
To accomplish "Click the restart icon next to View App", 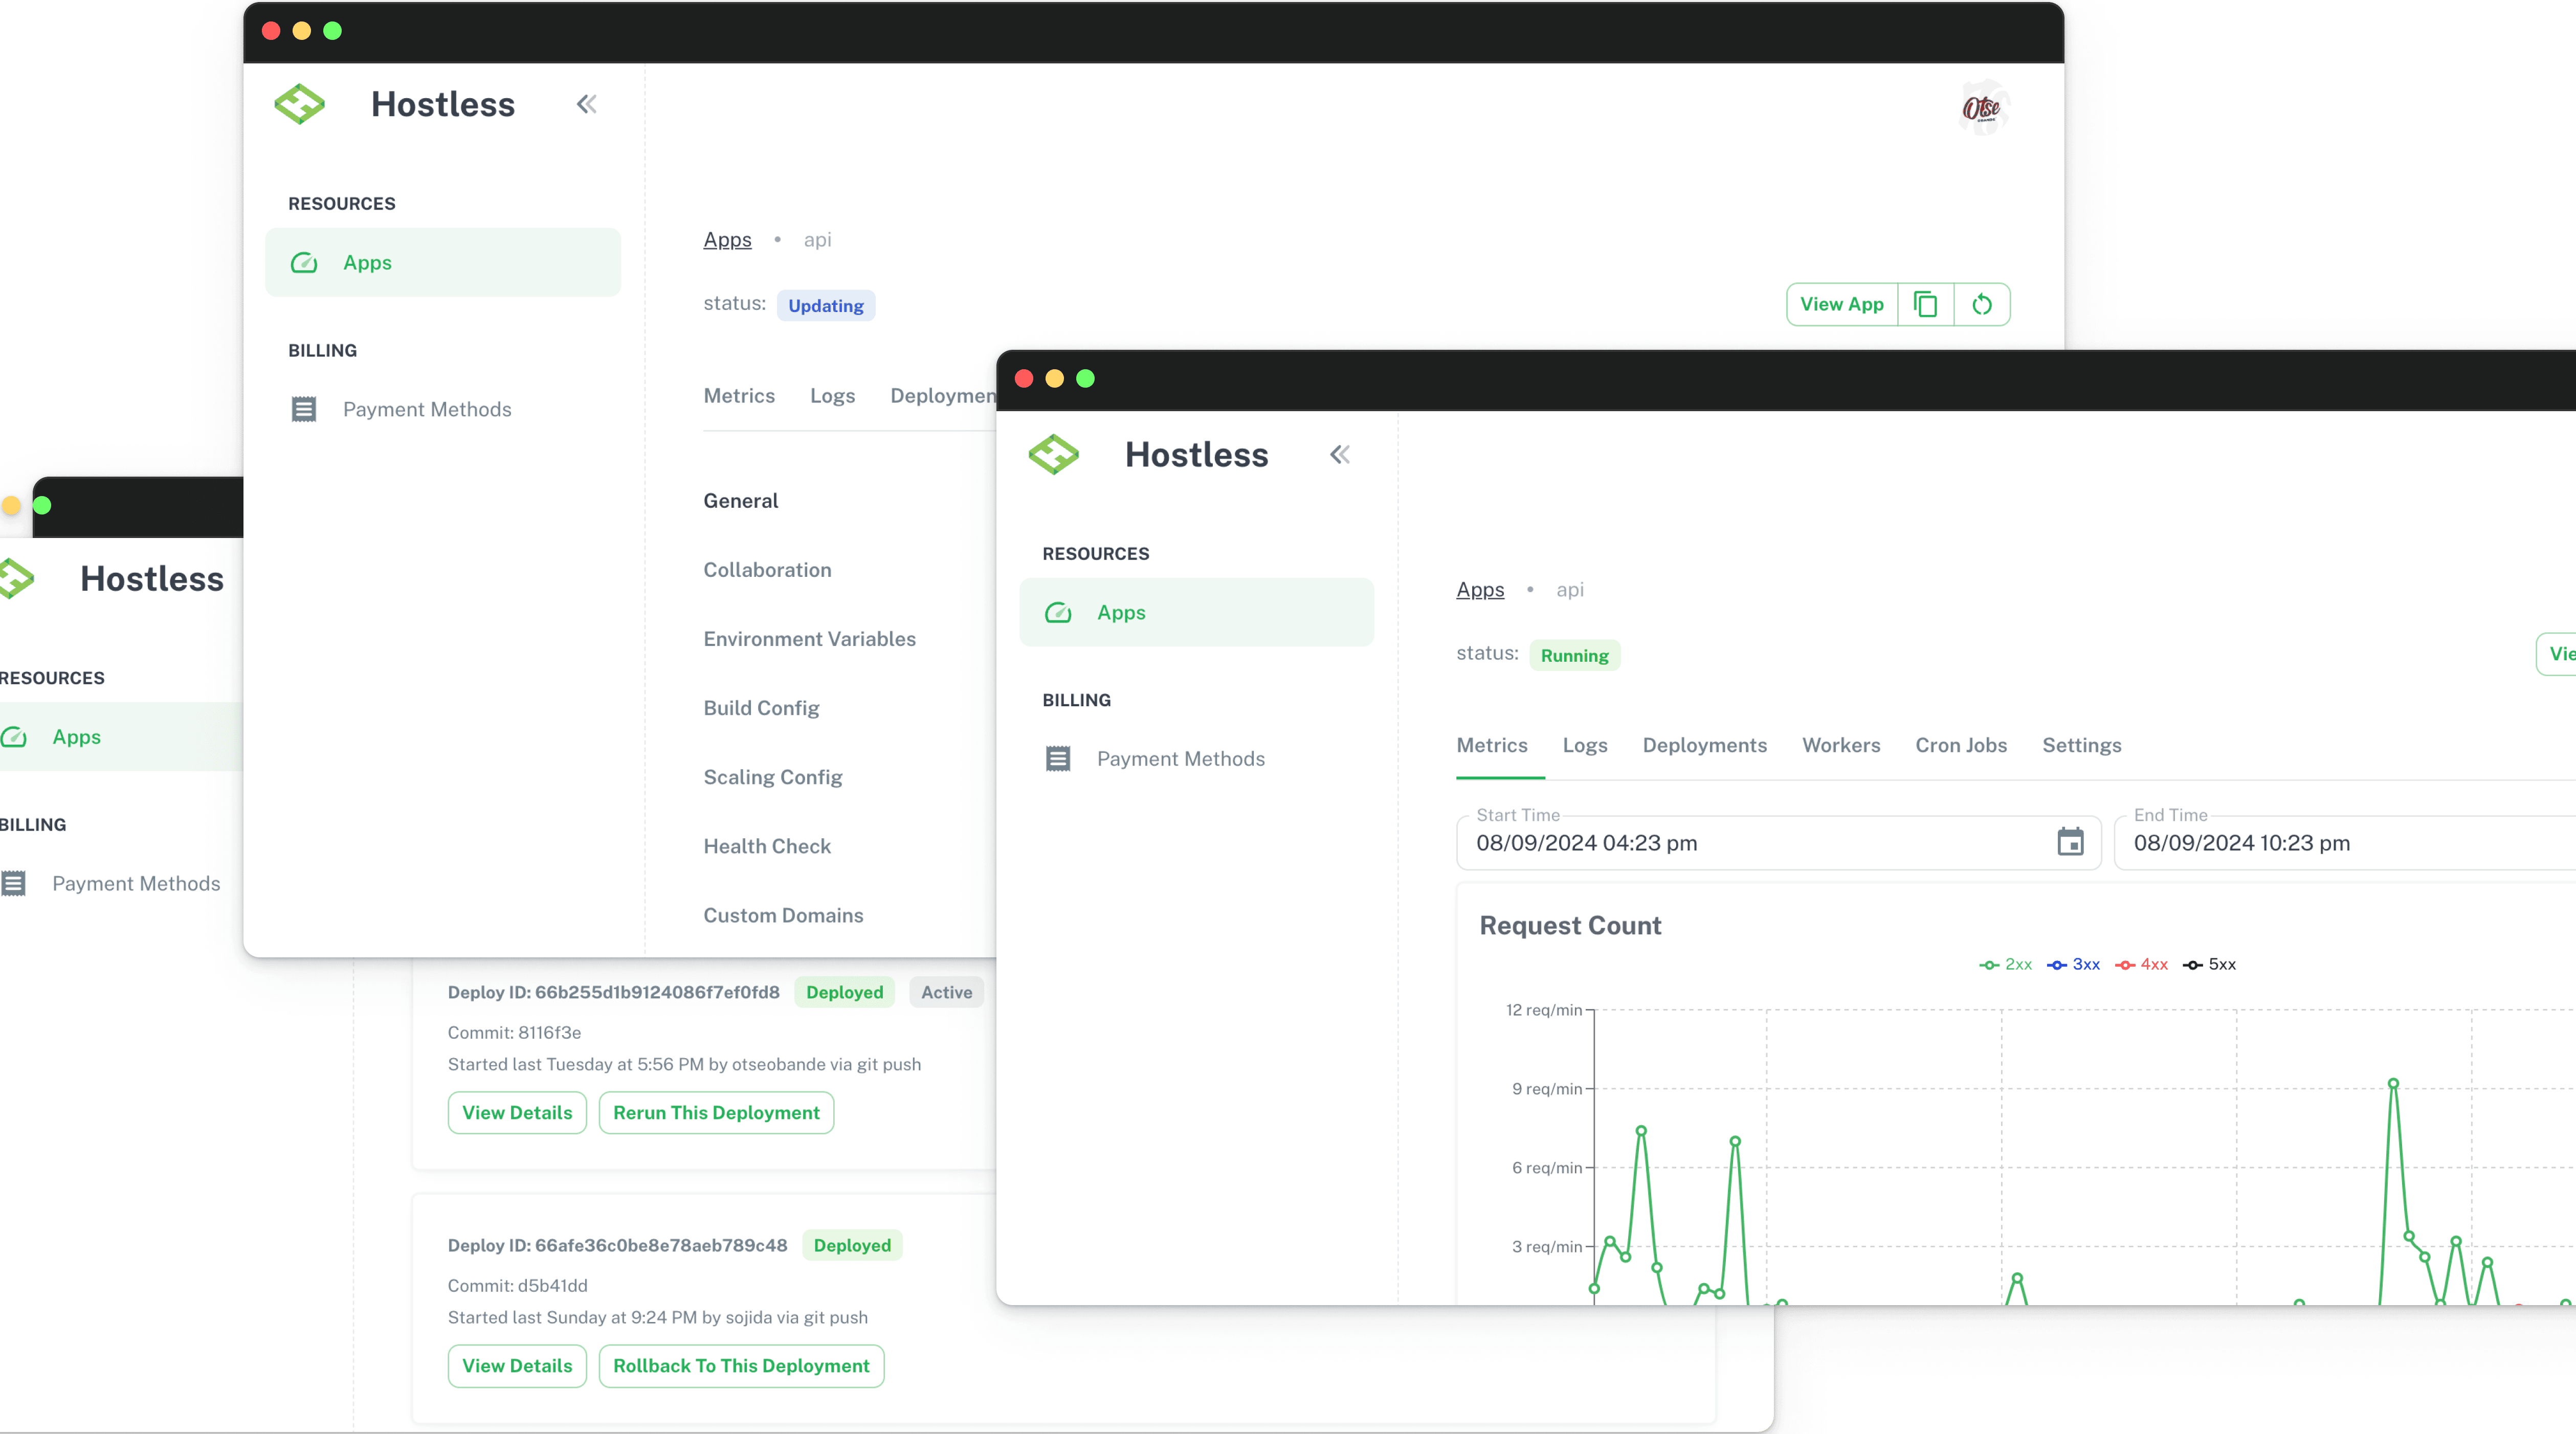I will (1982, 304).
